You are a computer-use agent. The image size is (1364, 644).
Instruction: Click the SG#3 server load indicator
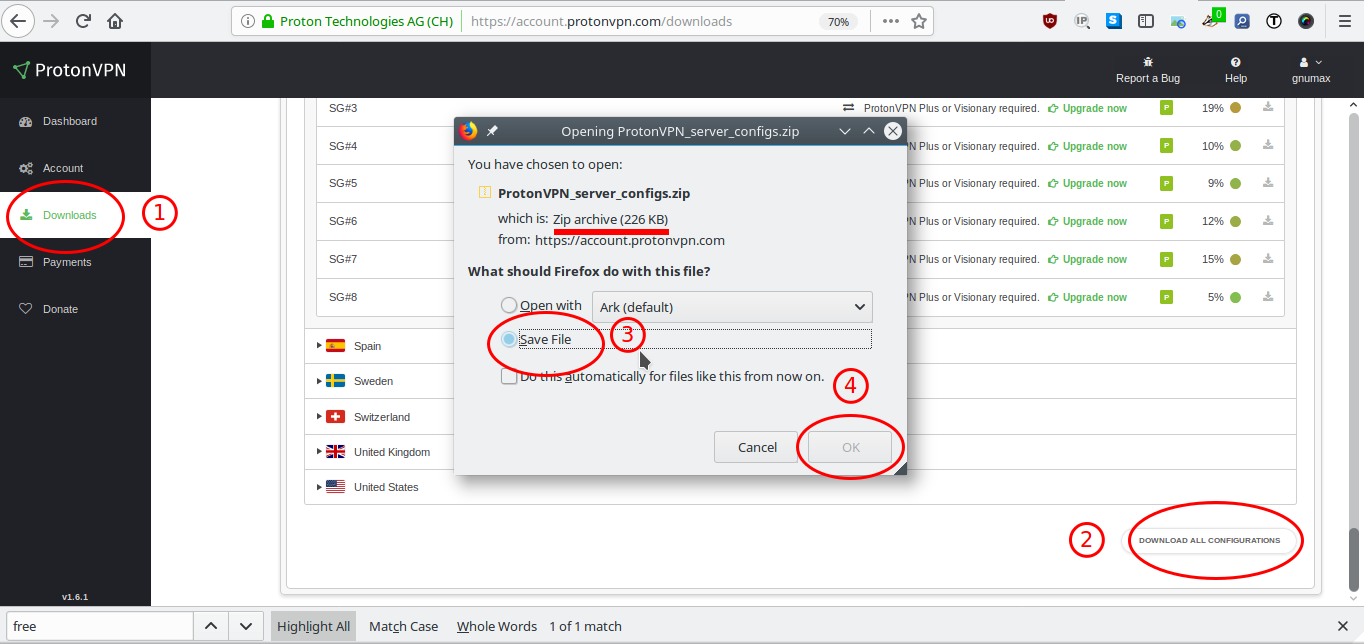(1235, 108)
